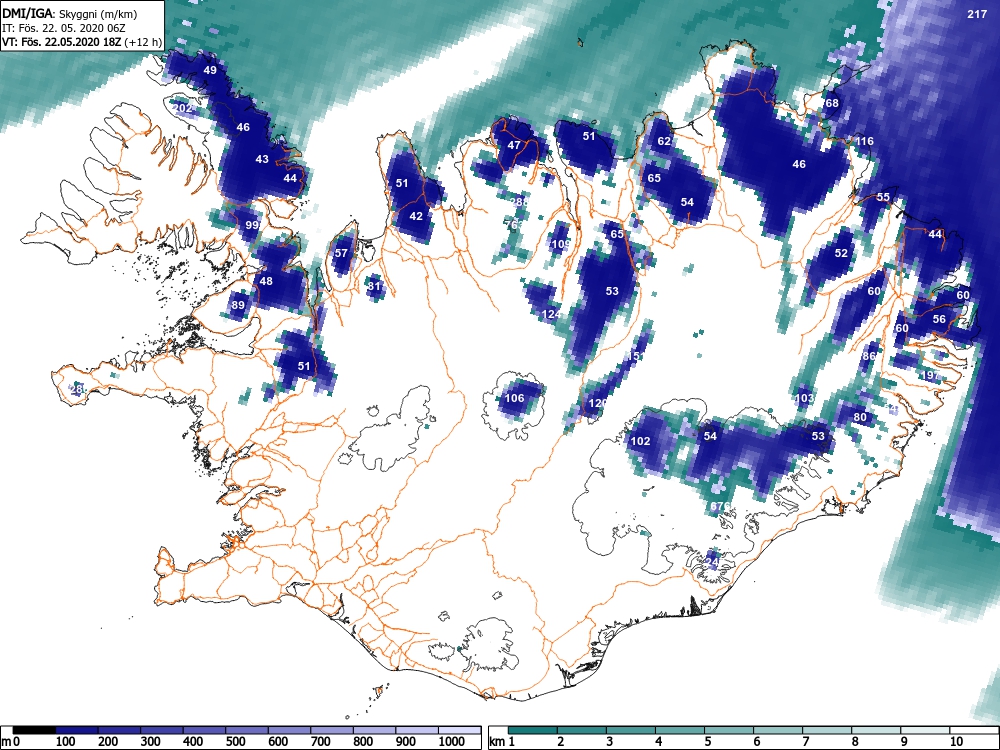Click the km 10 legend label
This screenshot has height=750, width=1000.
coord(956,741)
